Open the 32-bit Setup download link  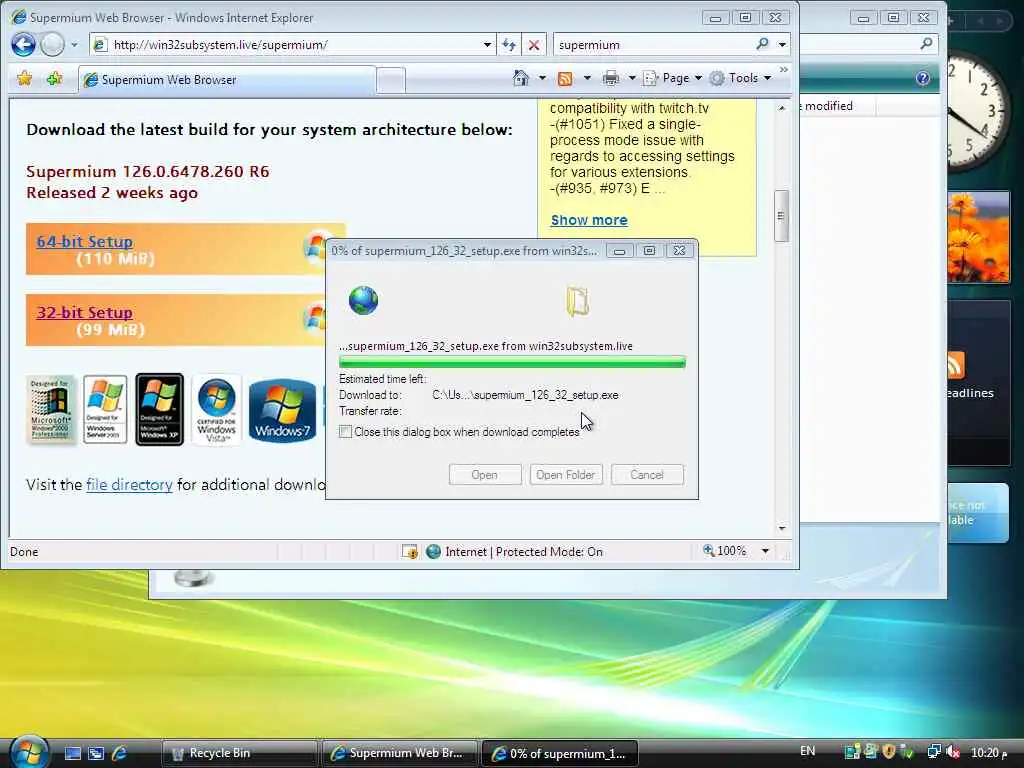[84, 312]
